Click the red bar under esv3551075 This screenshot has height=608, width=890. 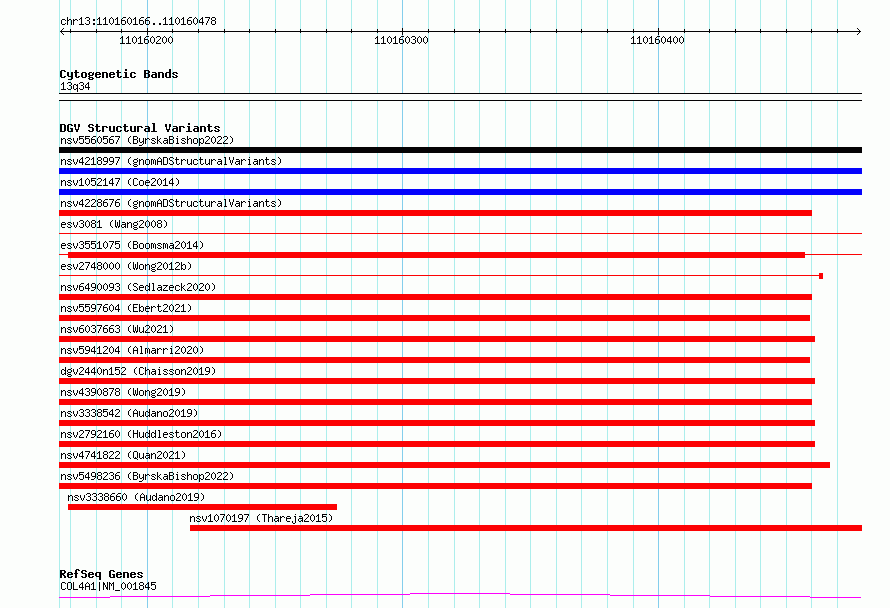pos(436,255)
